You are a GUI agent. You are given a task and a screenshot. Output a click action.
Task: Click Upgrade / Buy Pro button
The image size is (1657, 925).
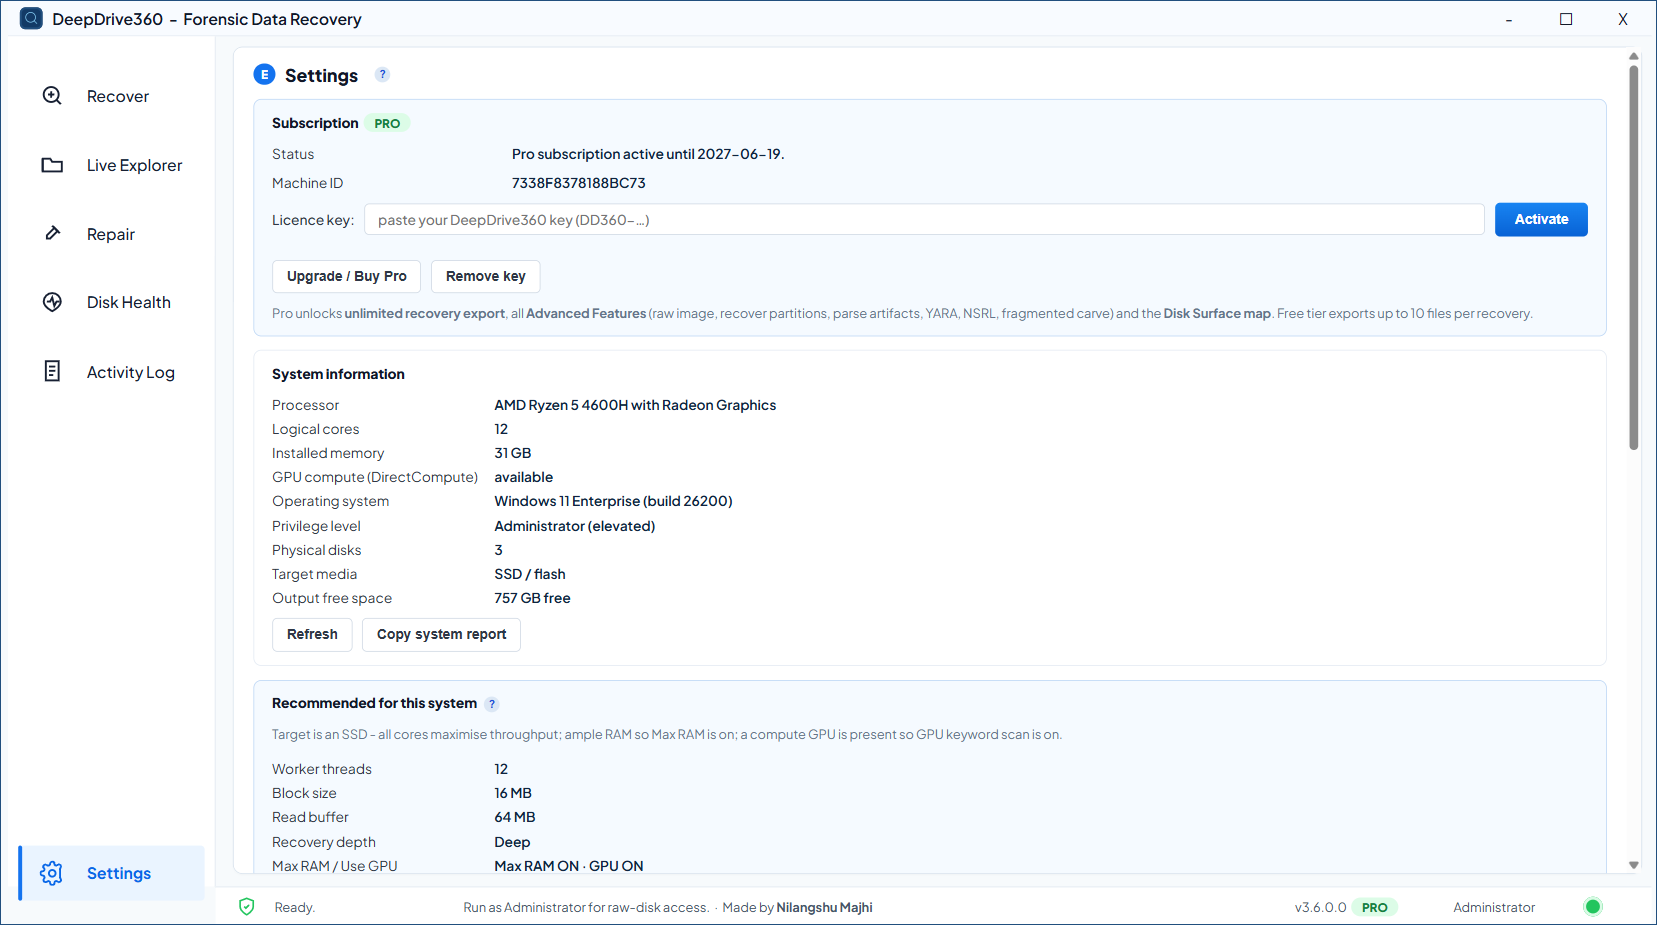pyautogui.click(x=346, y=276)
